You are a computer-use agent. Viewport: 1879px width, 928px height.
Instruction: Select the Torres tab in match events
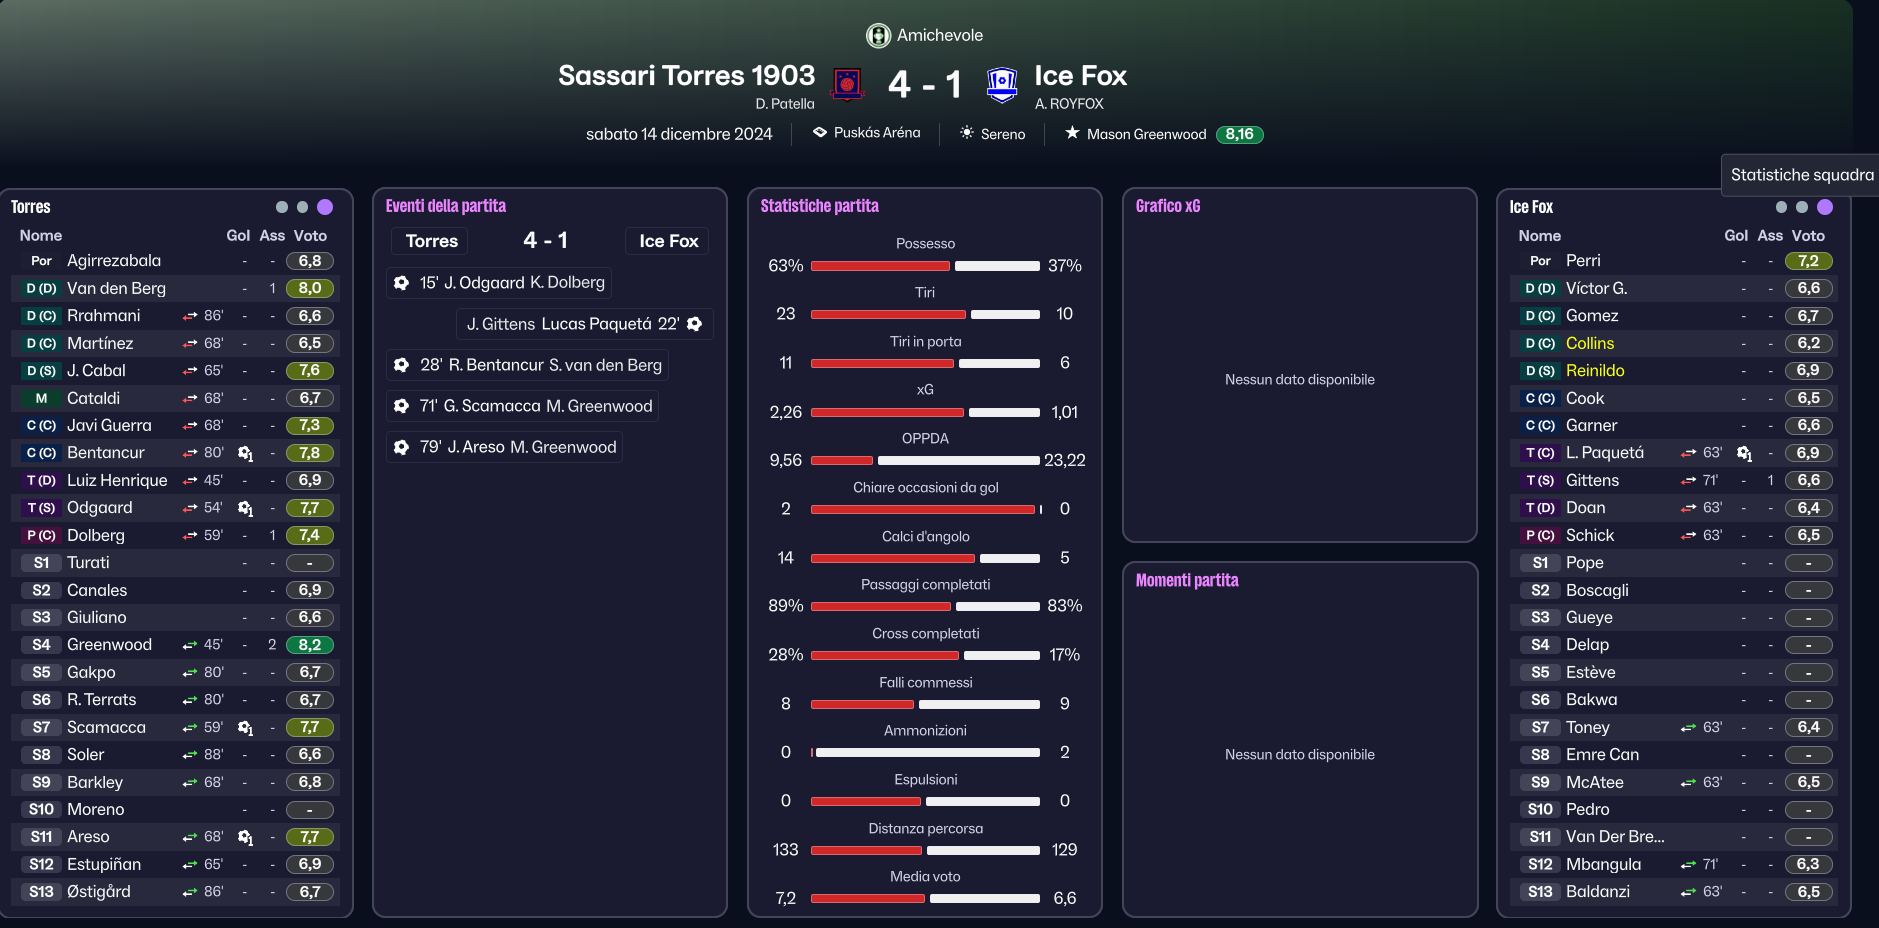[431, 241]
